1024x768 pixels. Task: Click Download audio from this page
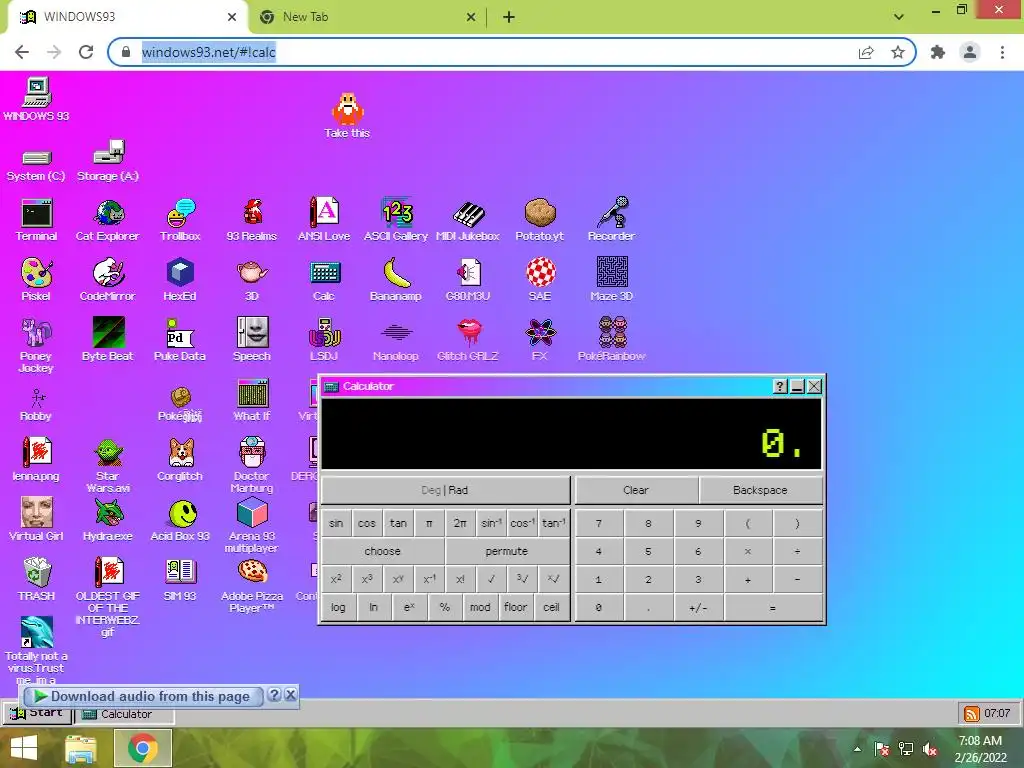[142, 696]
